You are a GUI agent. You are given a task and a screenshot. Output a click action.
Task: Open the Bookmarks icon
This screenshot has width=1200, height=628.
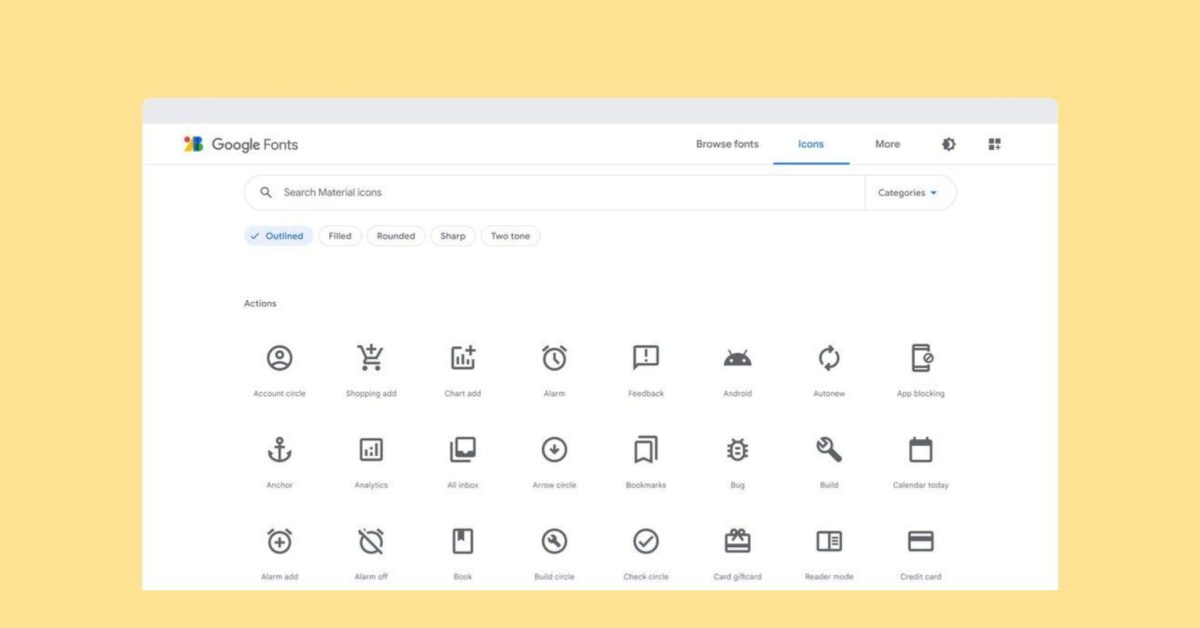(645, 450)
